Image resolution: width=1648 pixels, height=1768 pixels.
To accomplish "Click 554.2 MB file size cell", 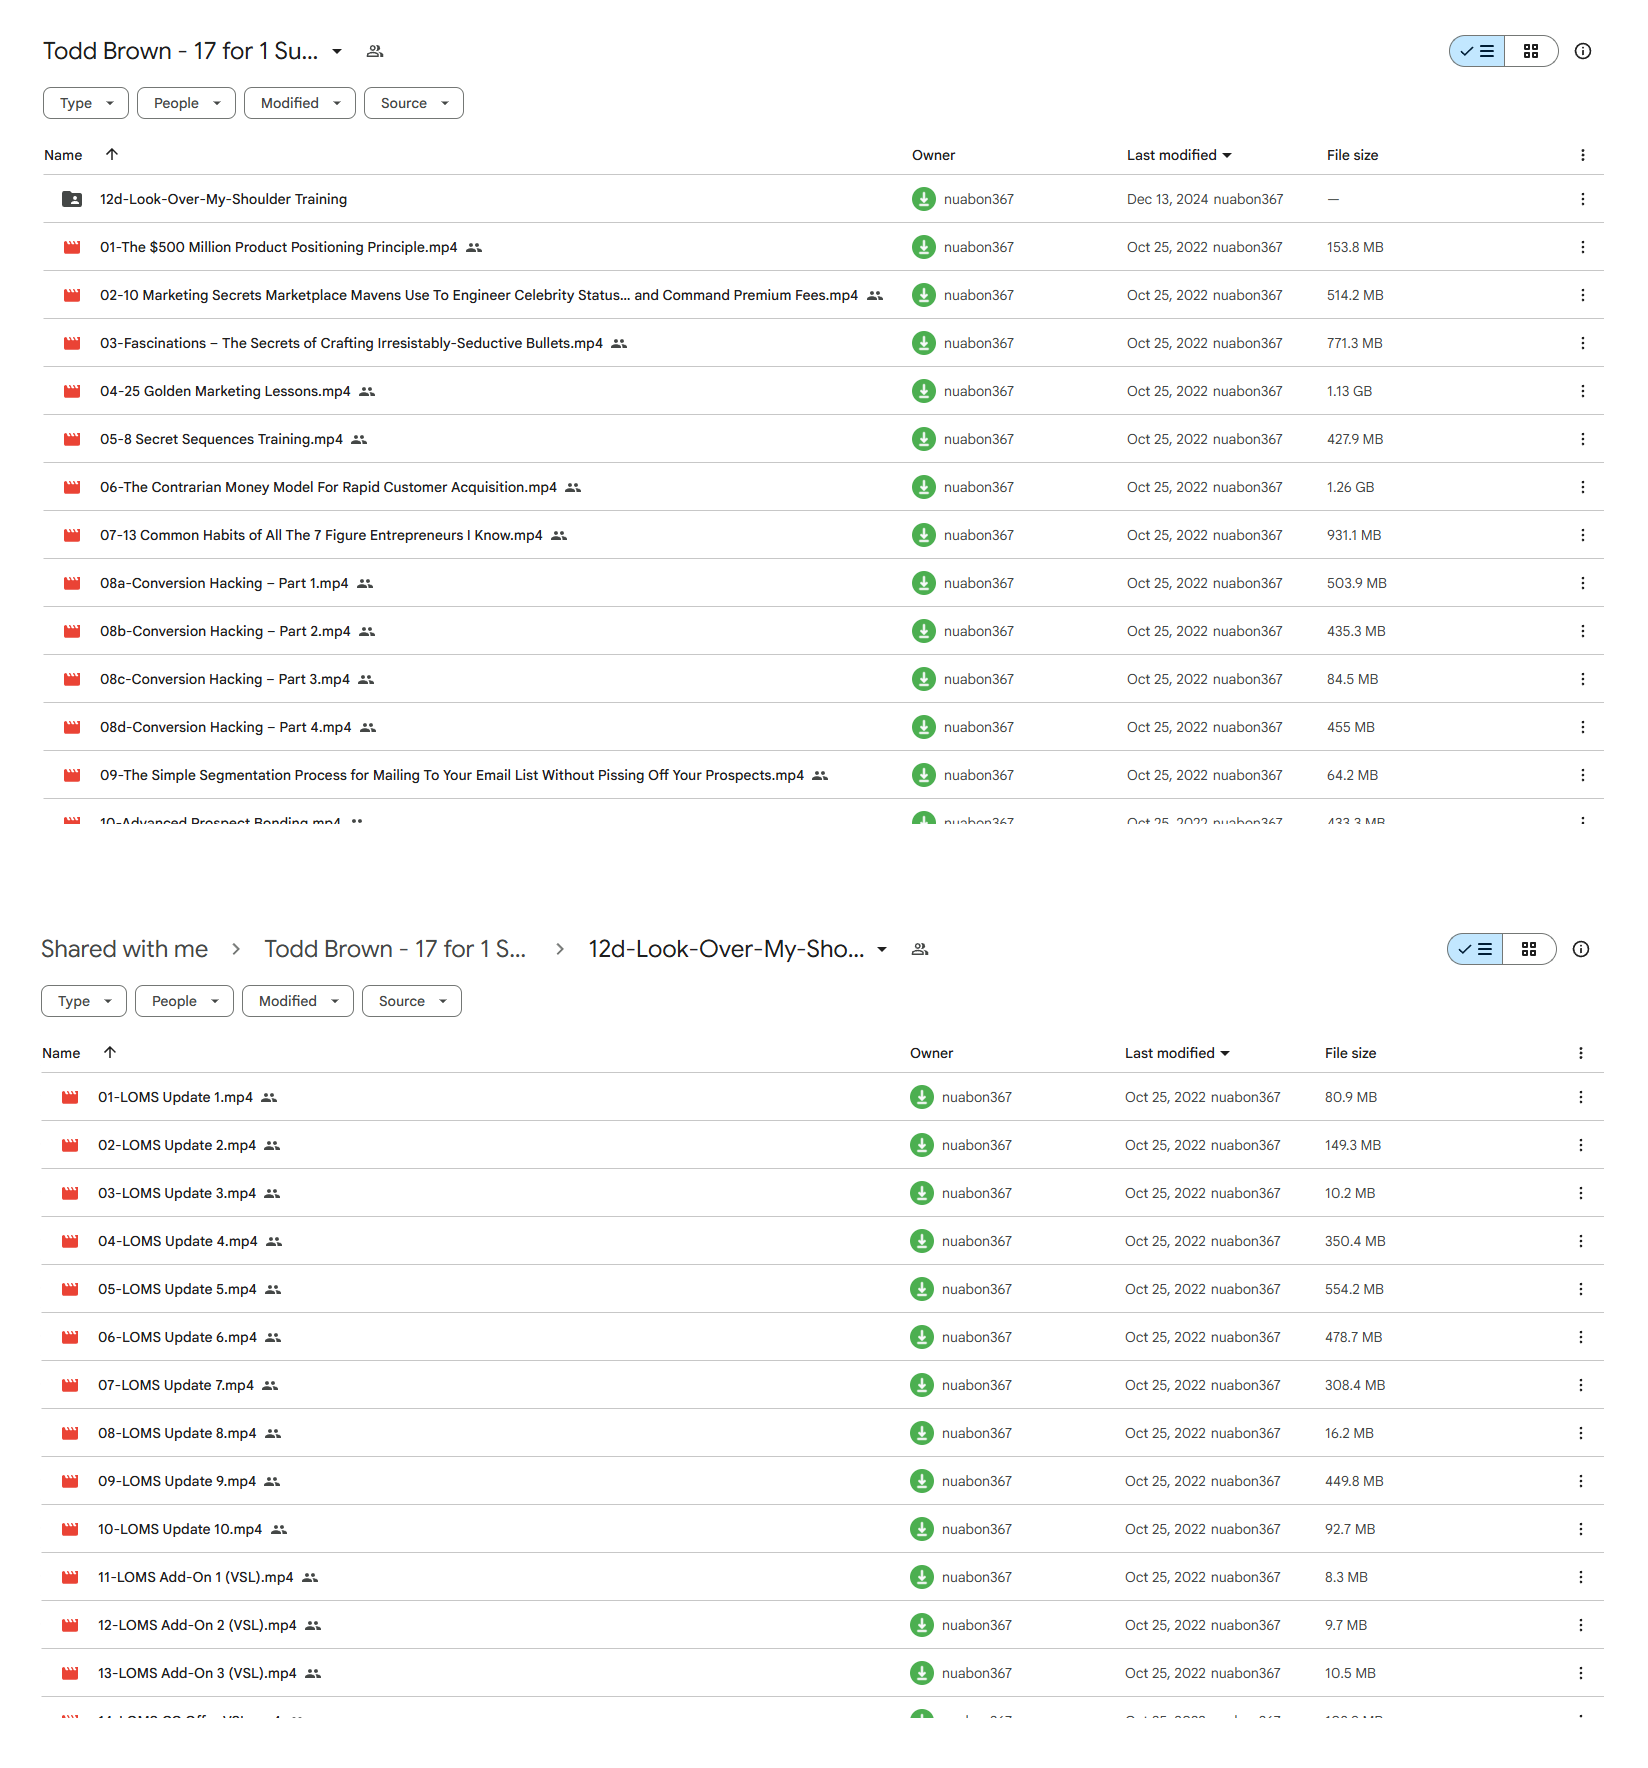I will click(1354, 1289).
